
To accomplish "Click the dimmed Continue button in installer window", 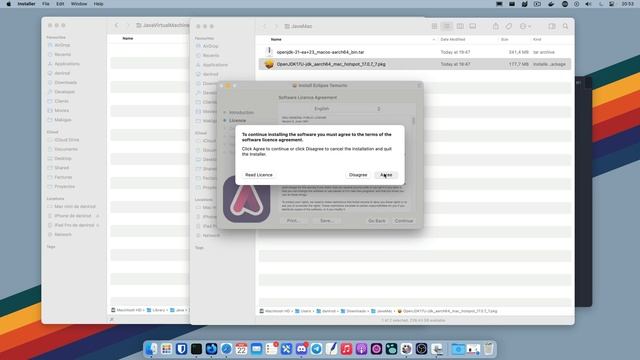I will click(x=404, y=220).
